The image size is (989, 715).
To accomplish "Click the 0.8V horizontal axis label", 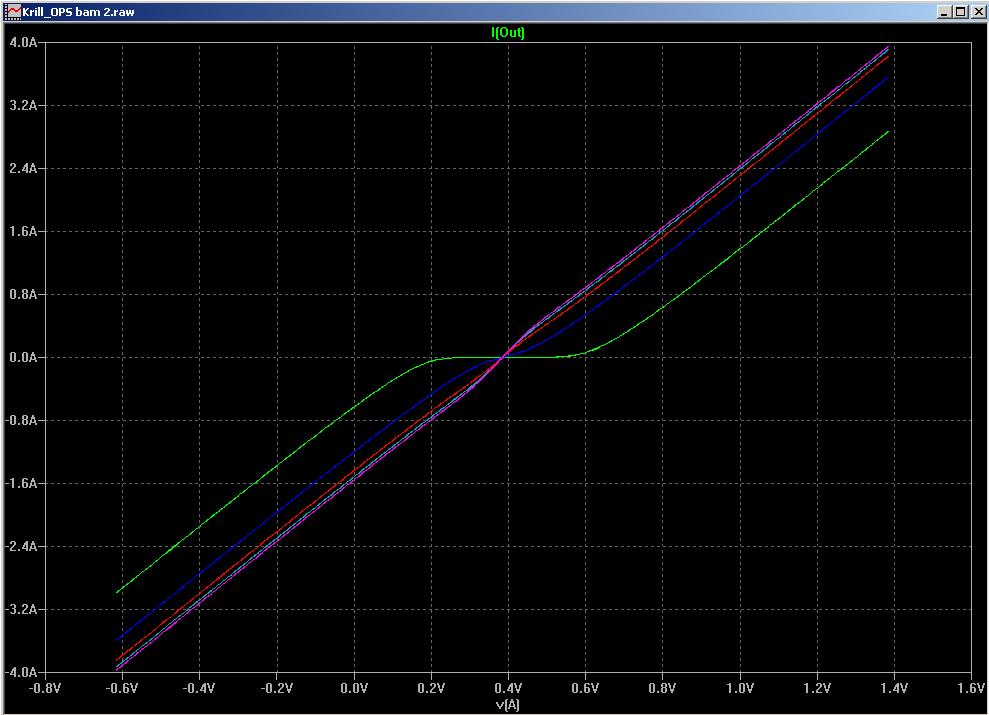I will (x=662, y=688).
